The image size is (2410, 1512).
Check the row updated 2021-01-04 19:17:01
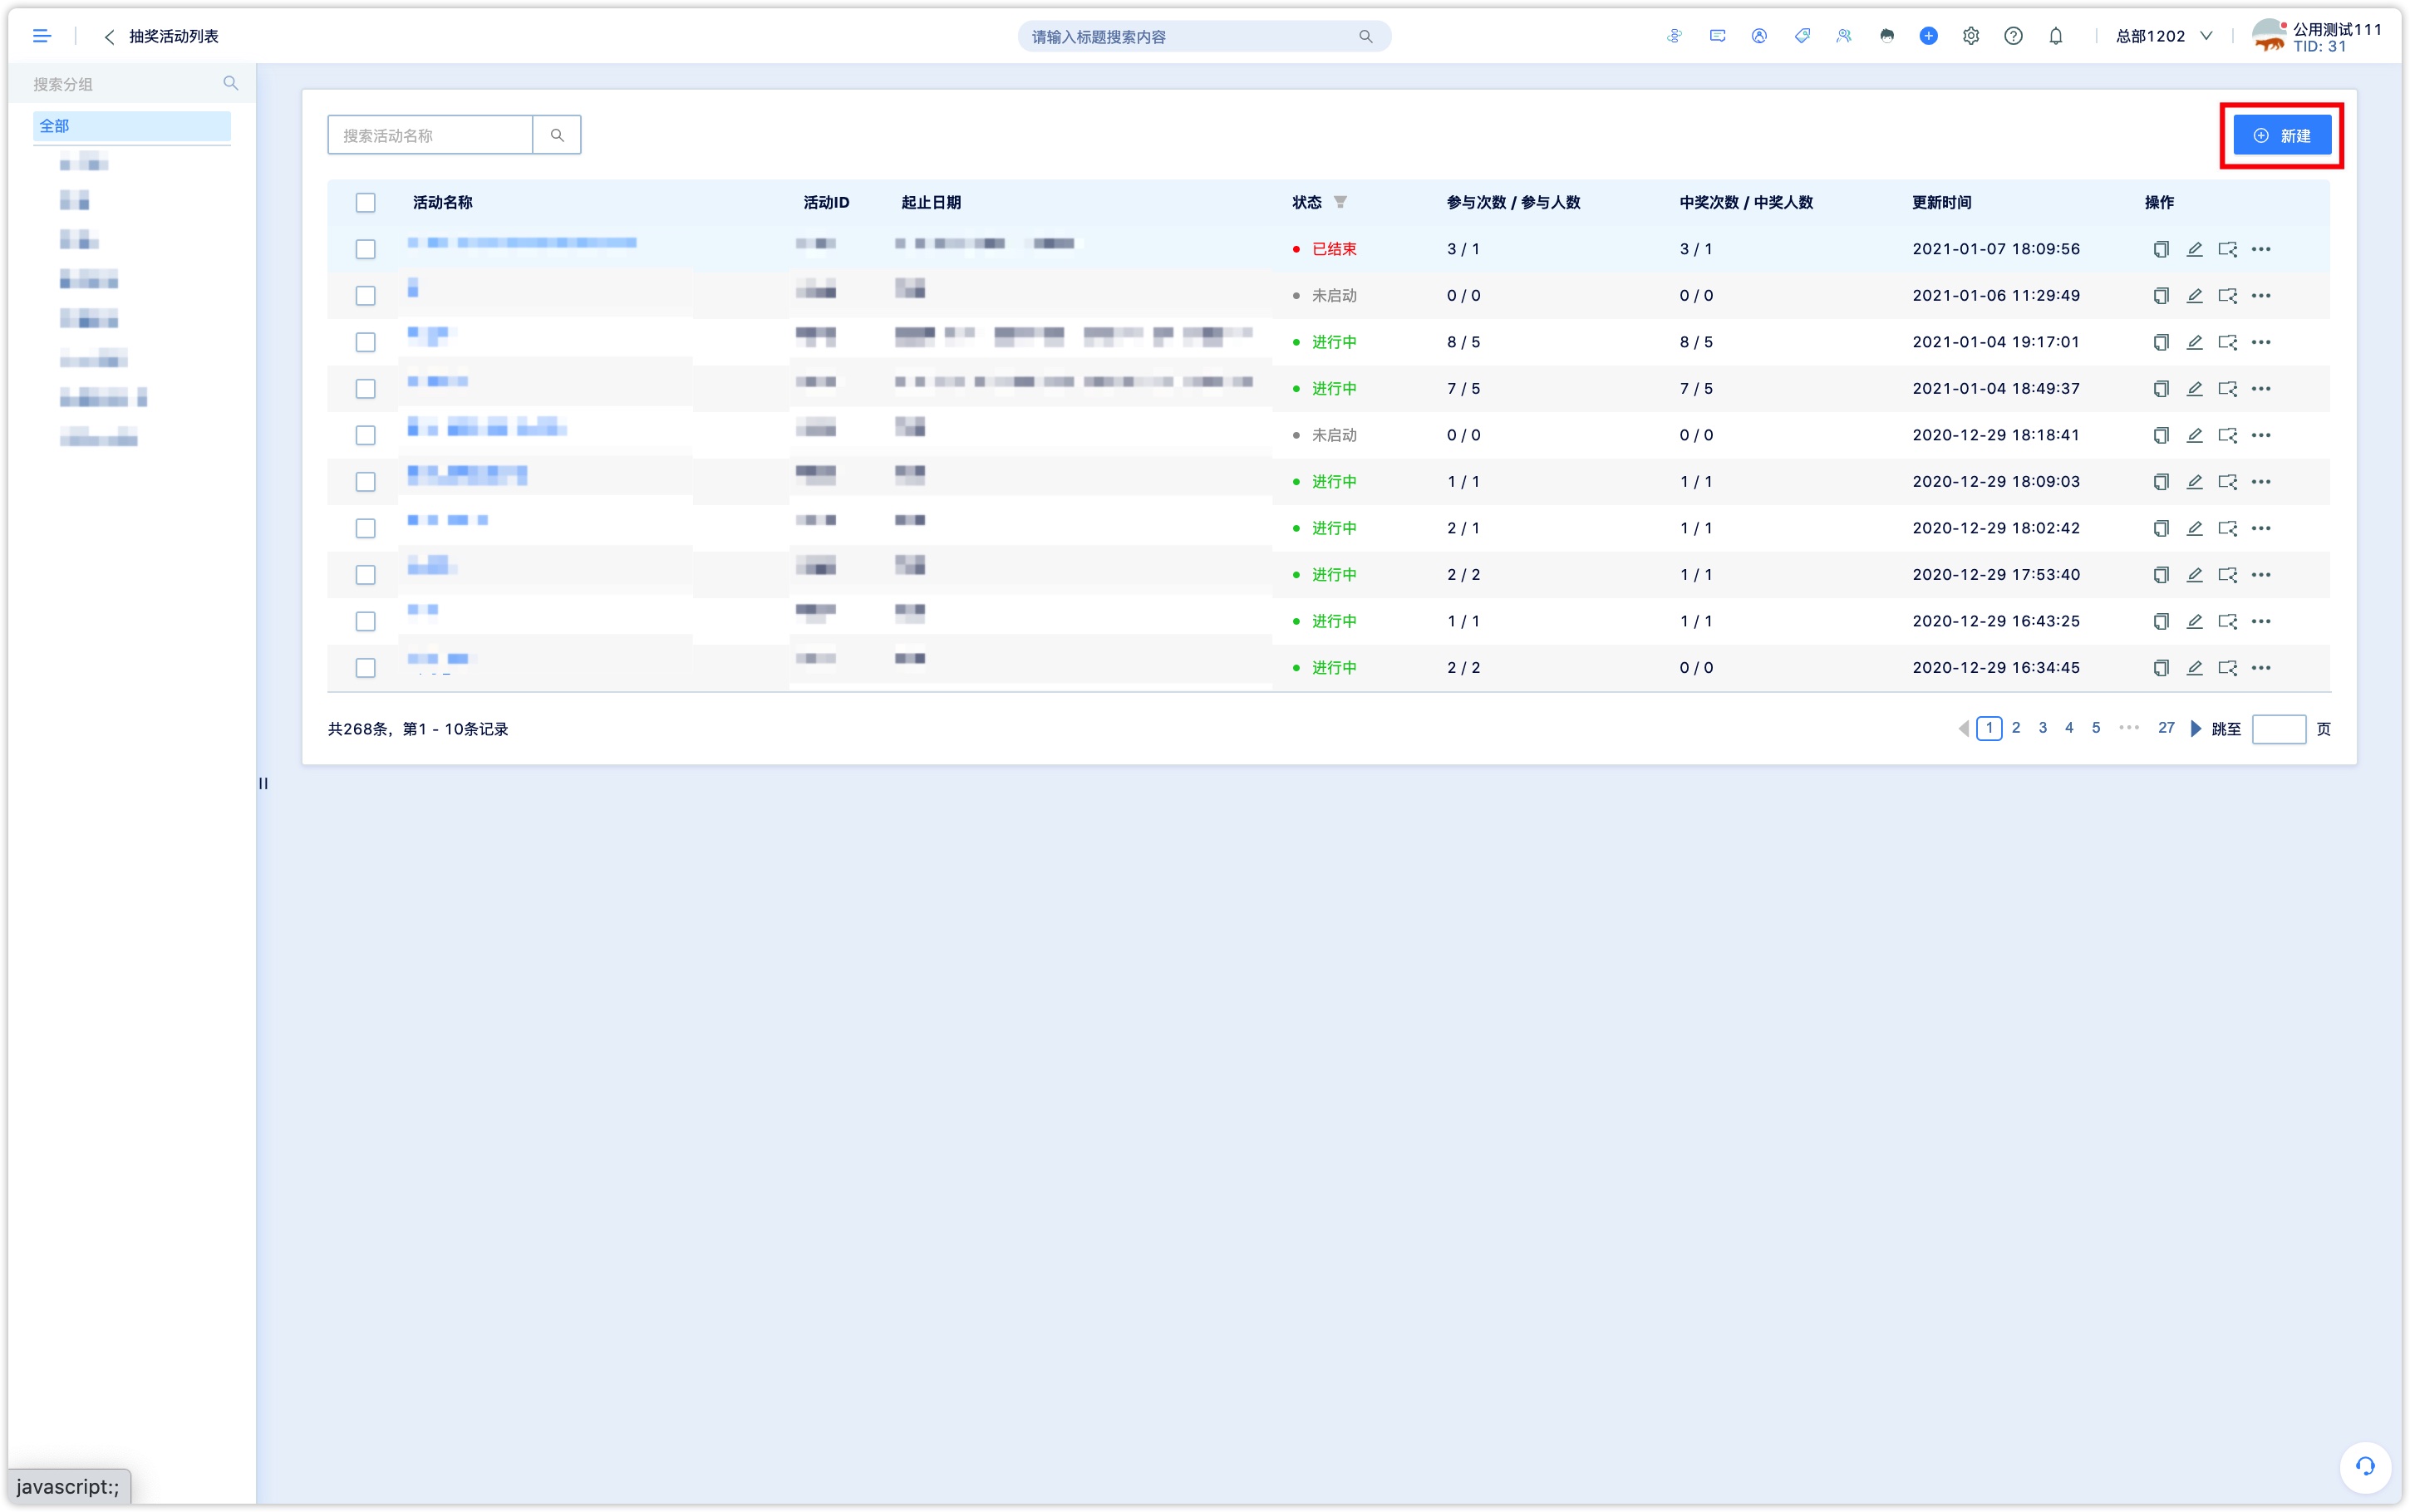click(x=365, y=342)
